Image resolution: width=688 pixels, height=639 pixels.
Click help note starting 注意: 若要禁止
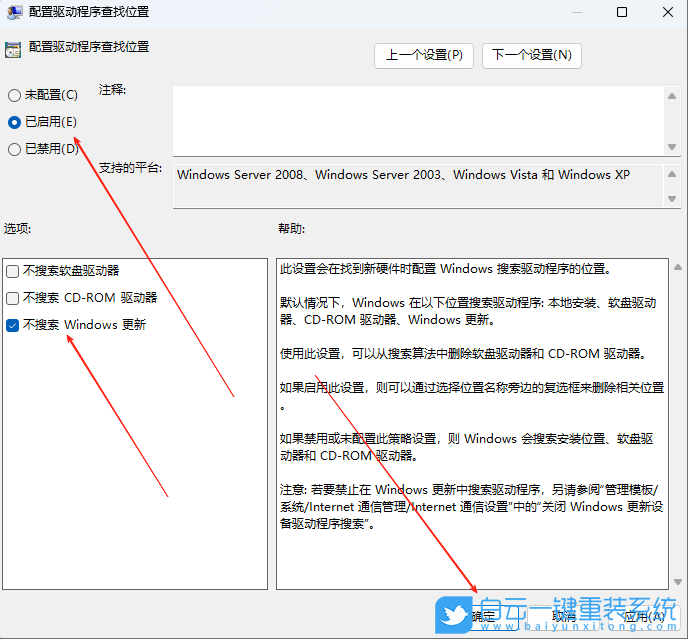(471, 506)
